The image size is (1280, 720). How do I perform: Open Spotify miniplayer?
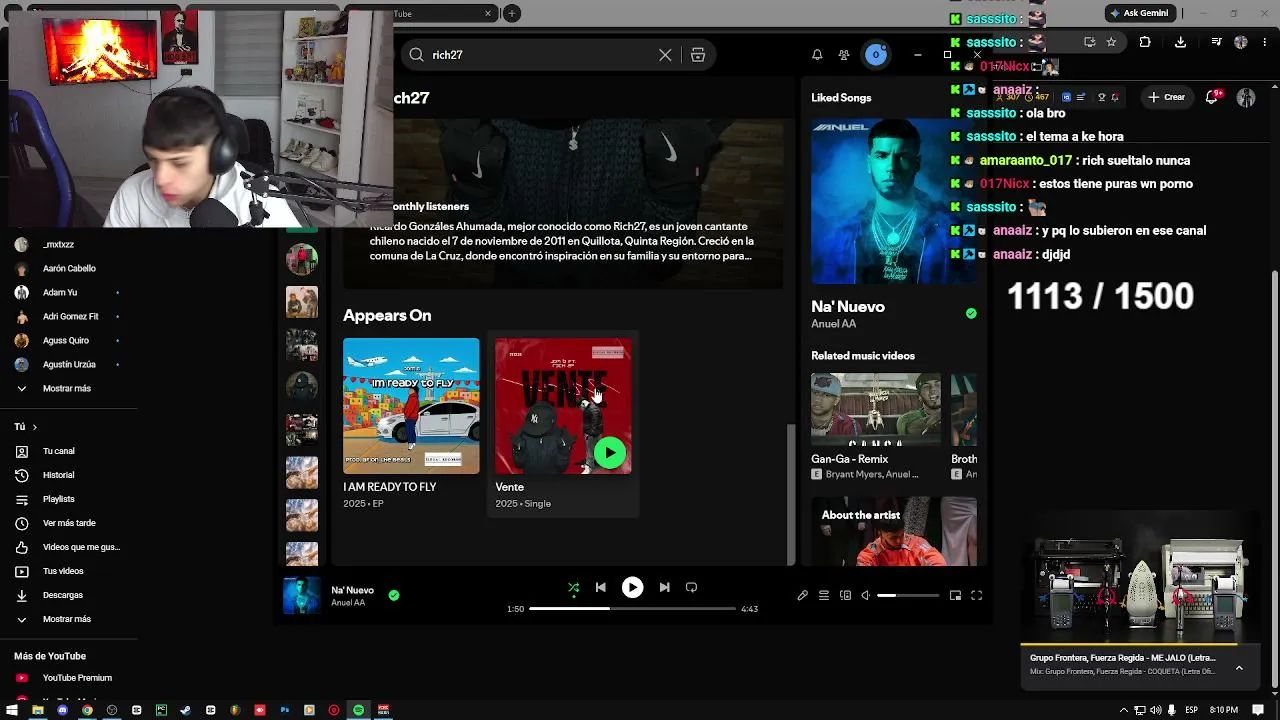tap(955, 596)
